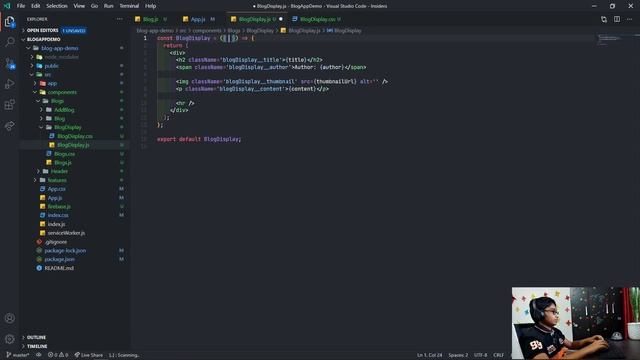Switch to the App.js editor tab
Screen dimensions: 640x360
pos(198,19)
